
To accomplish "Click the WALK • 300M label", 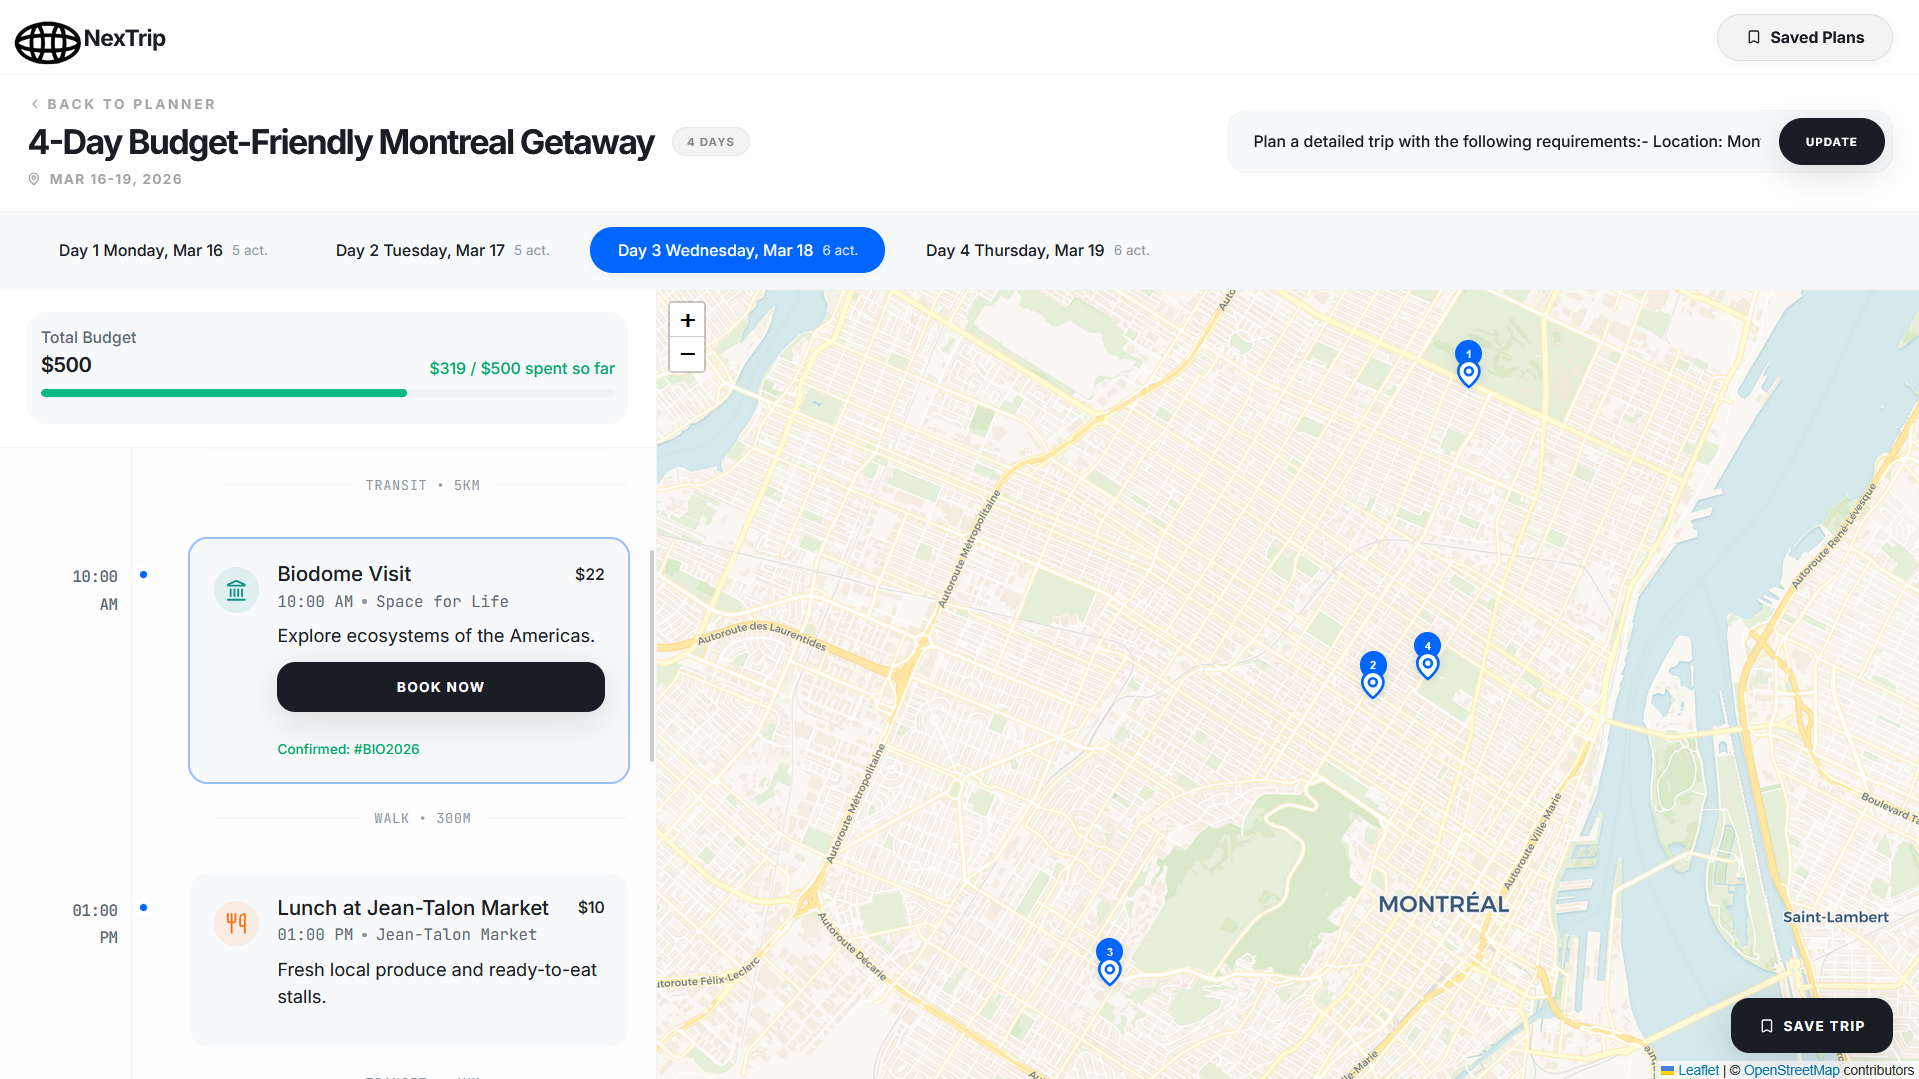I will coord(422,818).
